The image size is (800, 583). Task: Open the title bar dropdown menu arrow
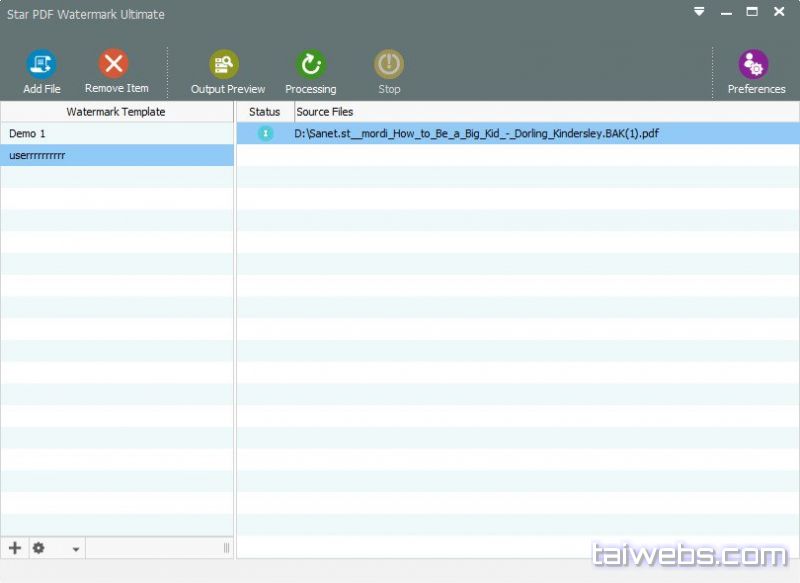(699, 13)
